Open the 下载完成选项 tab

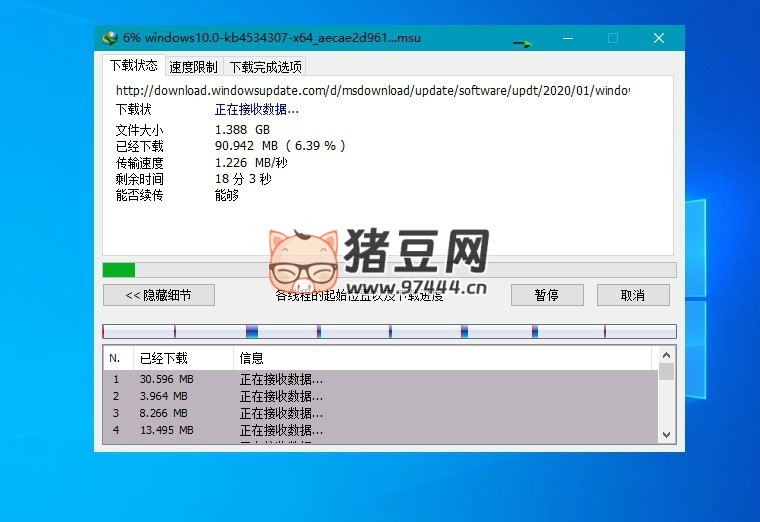[x=264, y=67]
